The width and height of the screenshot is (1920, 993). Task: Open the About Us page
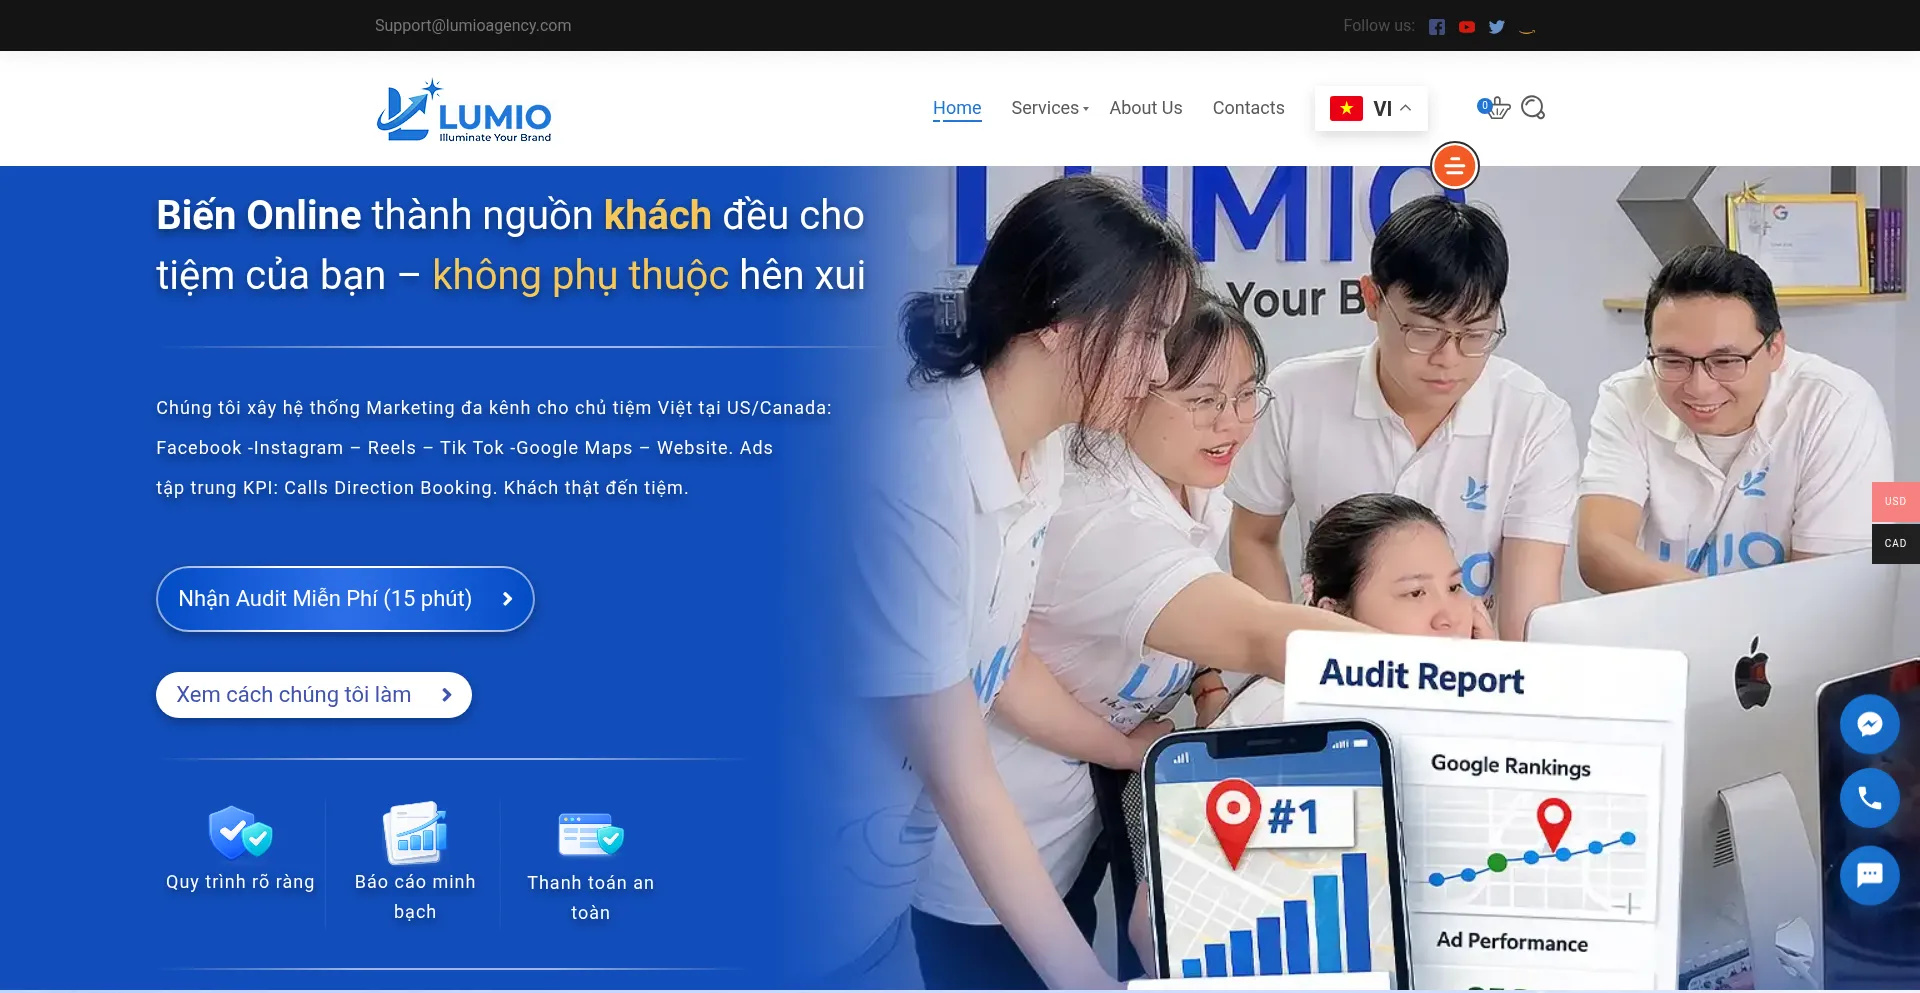pyautogui.click(x=1146, y=108)
